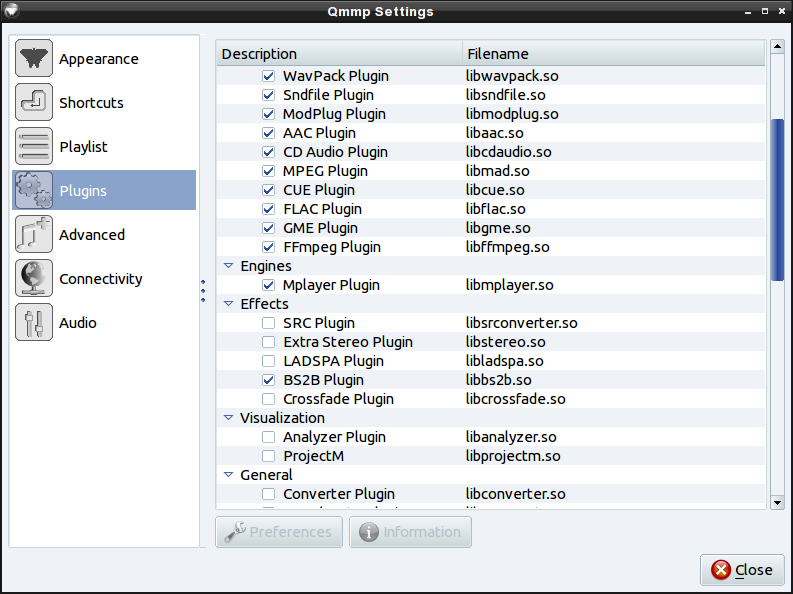Viewport: 793px width, 594px height.
Task: Collapse the Effects group
Action: (229, 303)
